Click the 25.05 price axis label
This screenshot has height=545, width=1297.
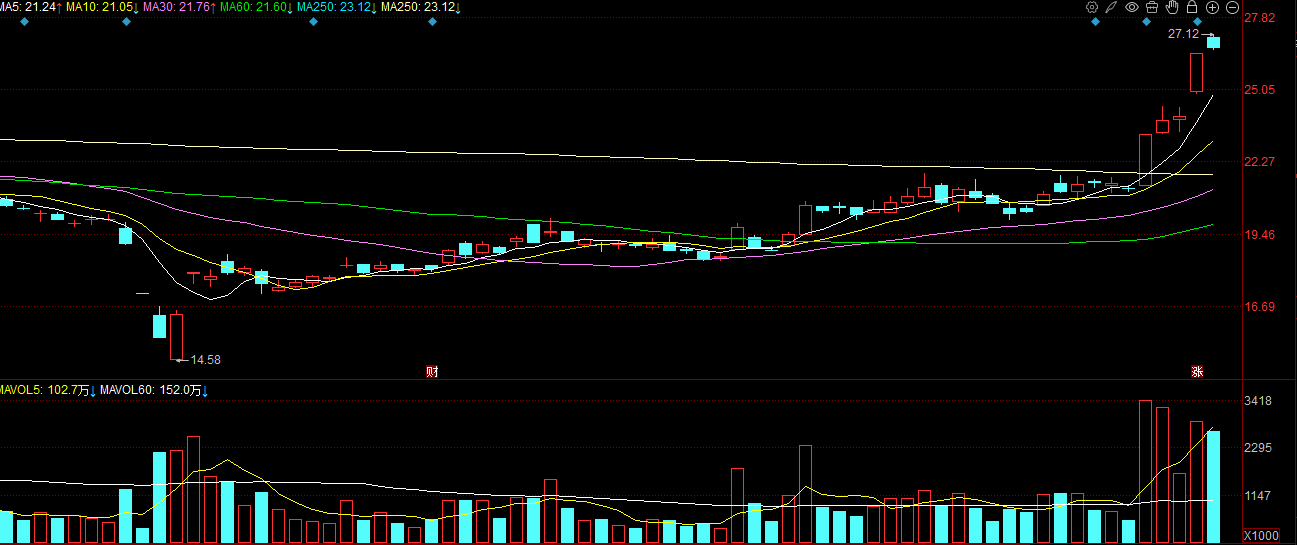[1258, 90]
